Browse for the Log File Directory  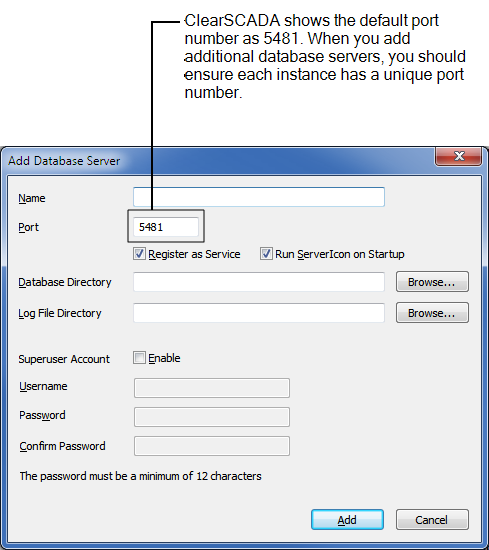pos(432,313)
